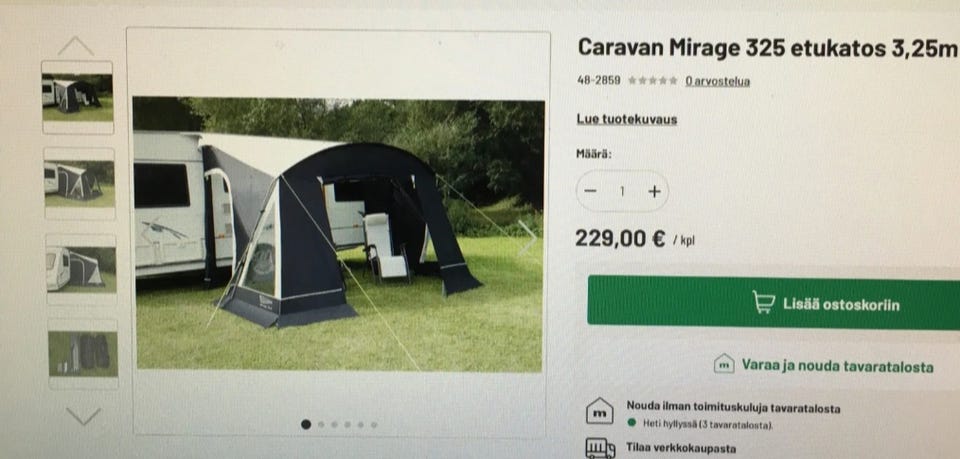Click the store icon beside Varaa ja nouda
The image size is (960, 459).
(724, 364)
